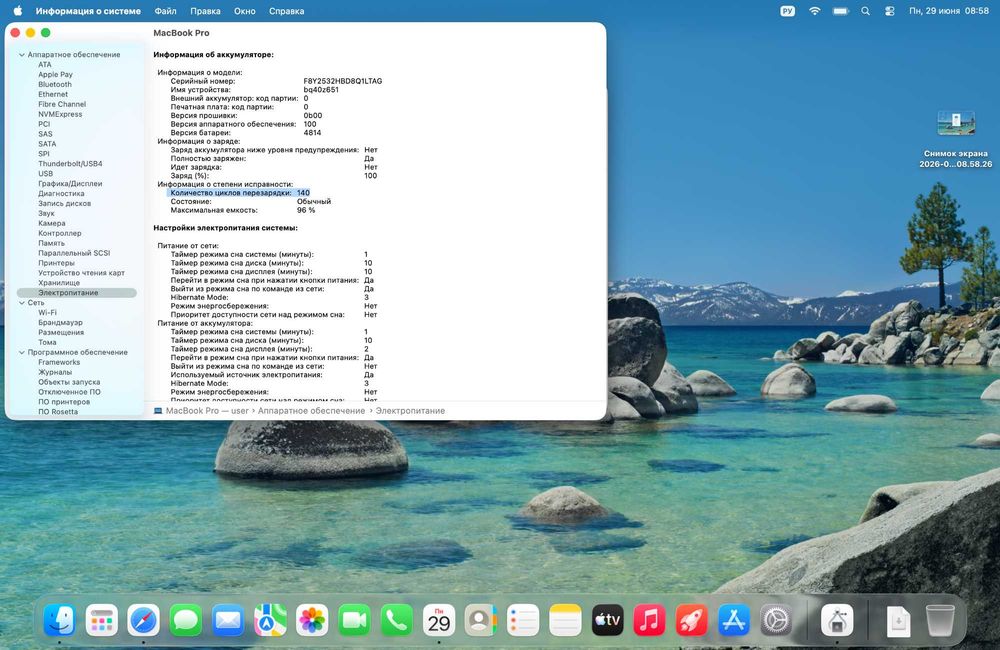Open System Settings gear in dock
Viewport: 1000px width, 650px height.
coord(776,620)
